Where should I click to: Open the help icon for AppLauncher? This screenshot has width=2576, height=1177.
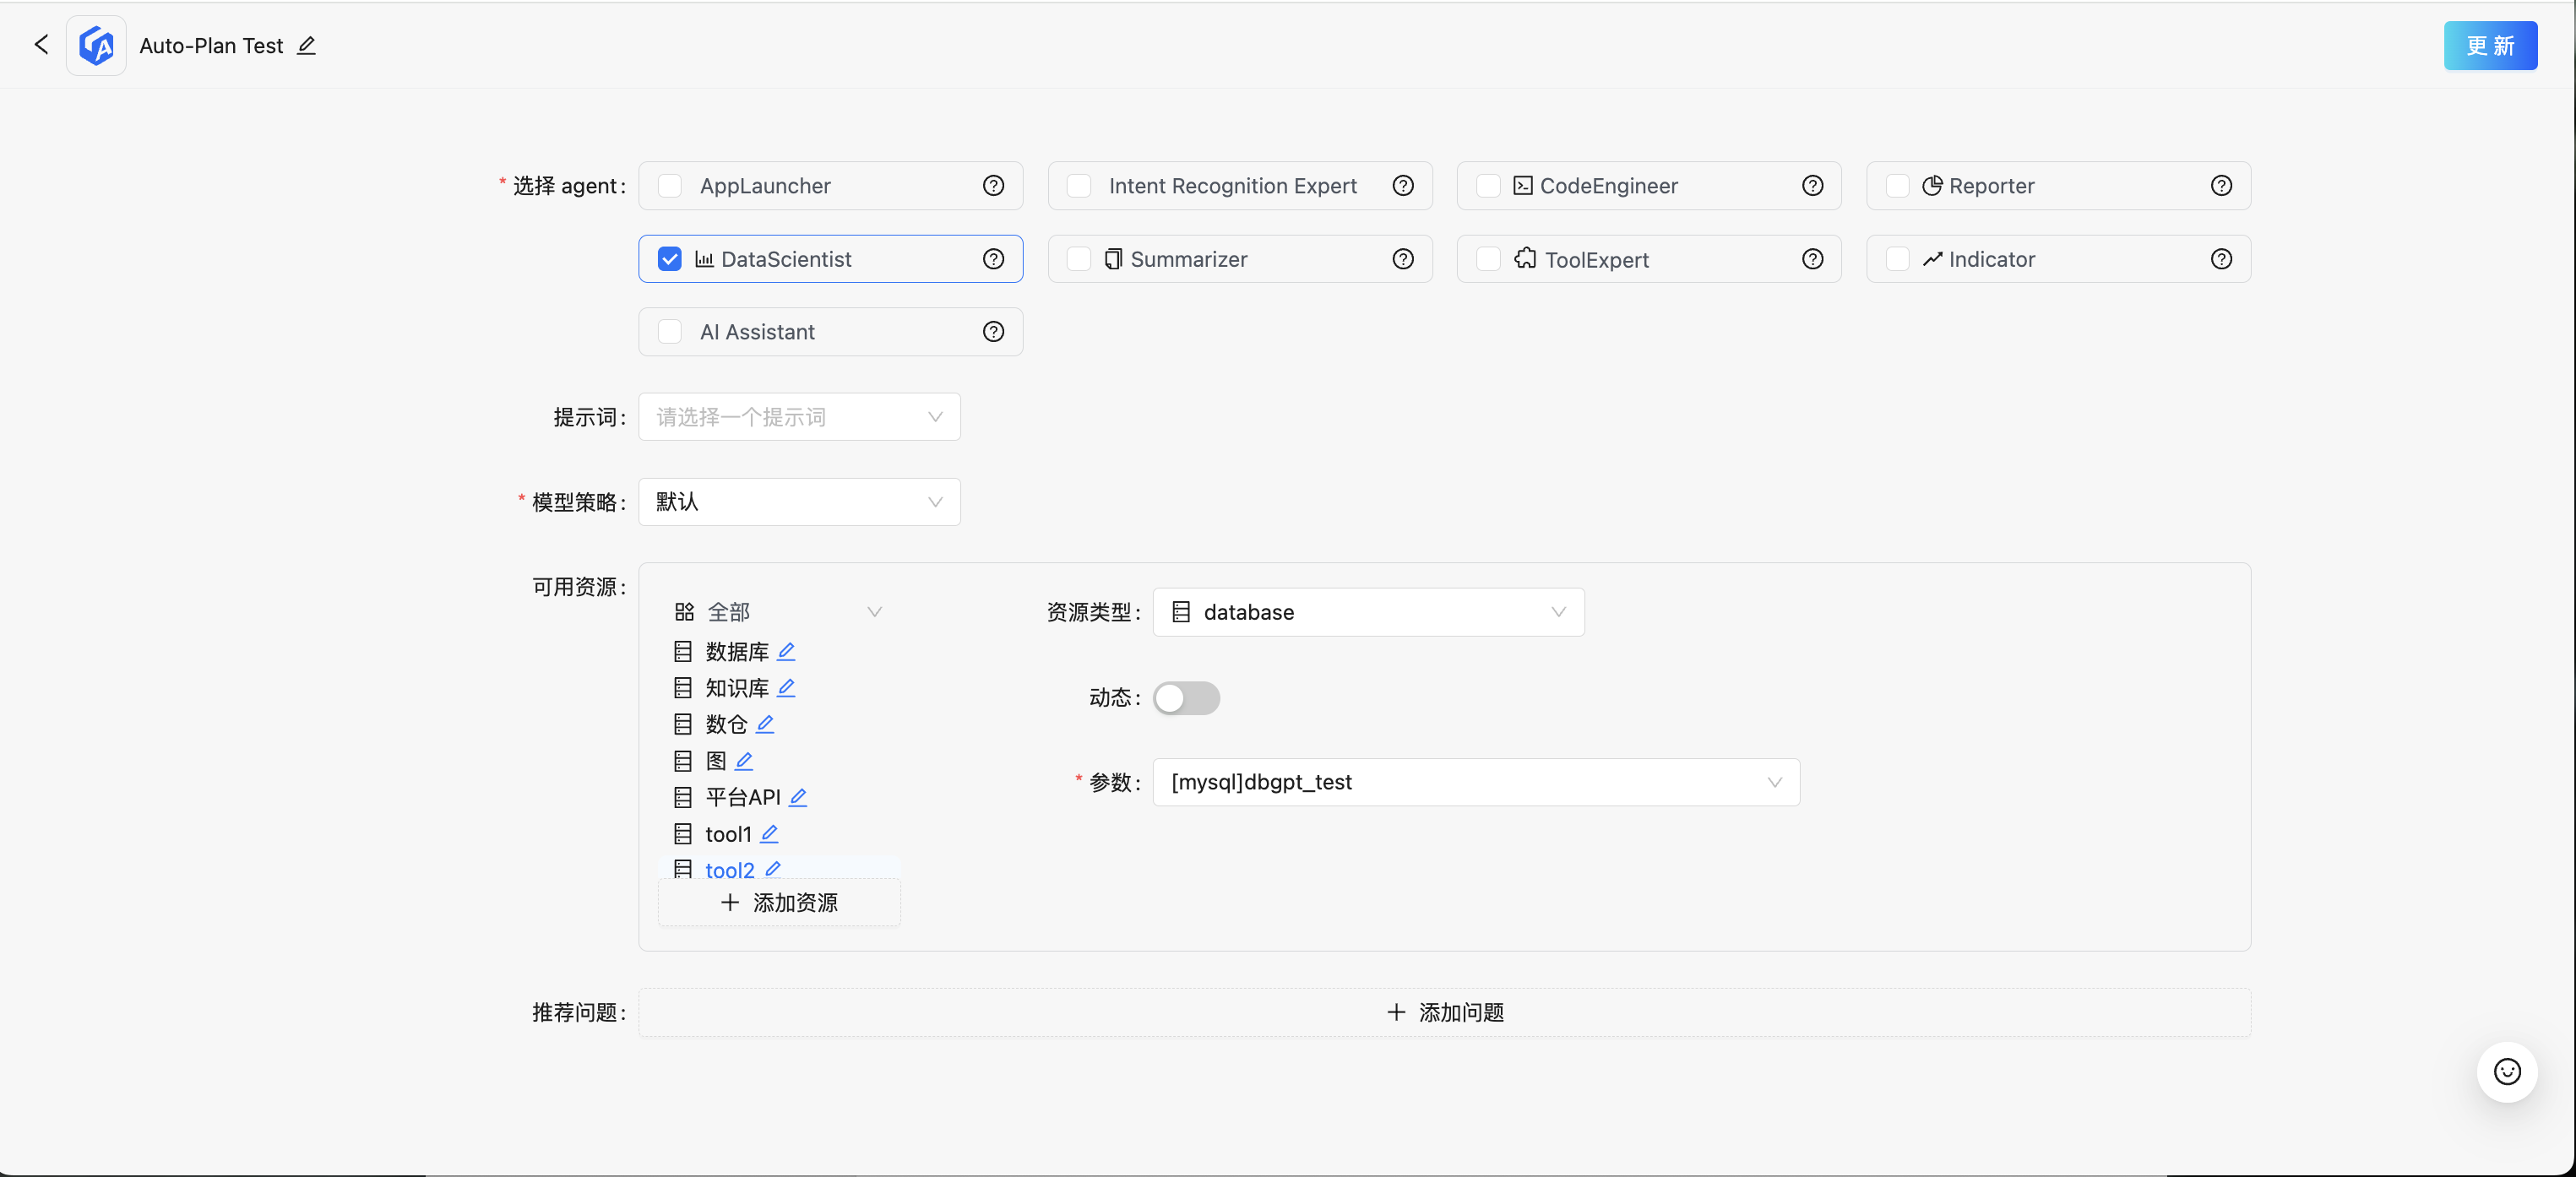click(992, 186)
